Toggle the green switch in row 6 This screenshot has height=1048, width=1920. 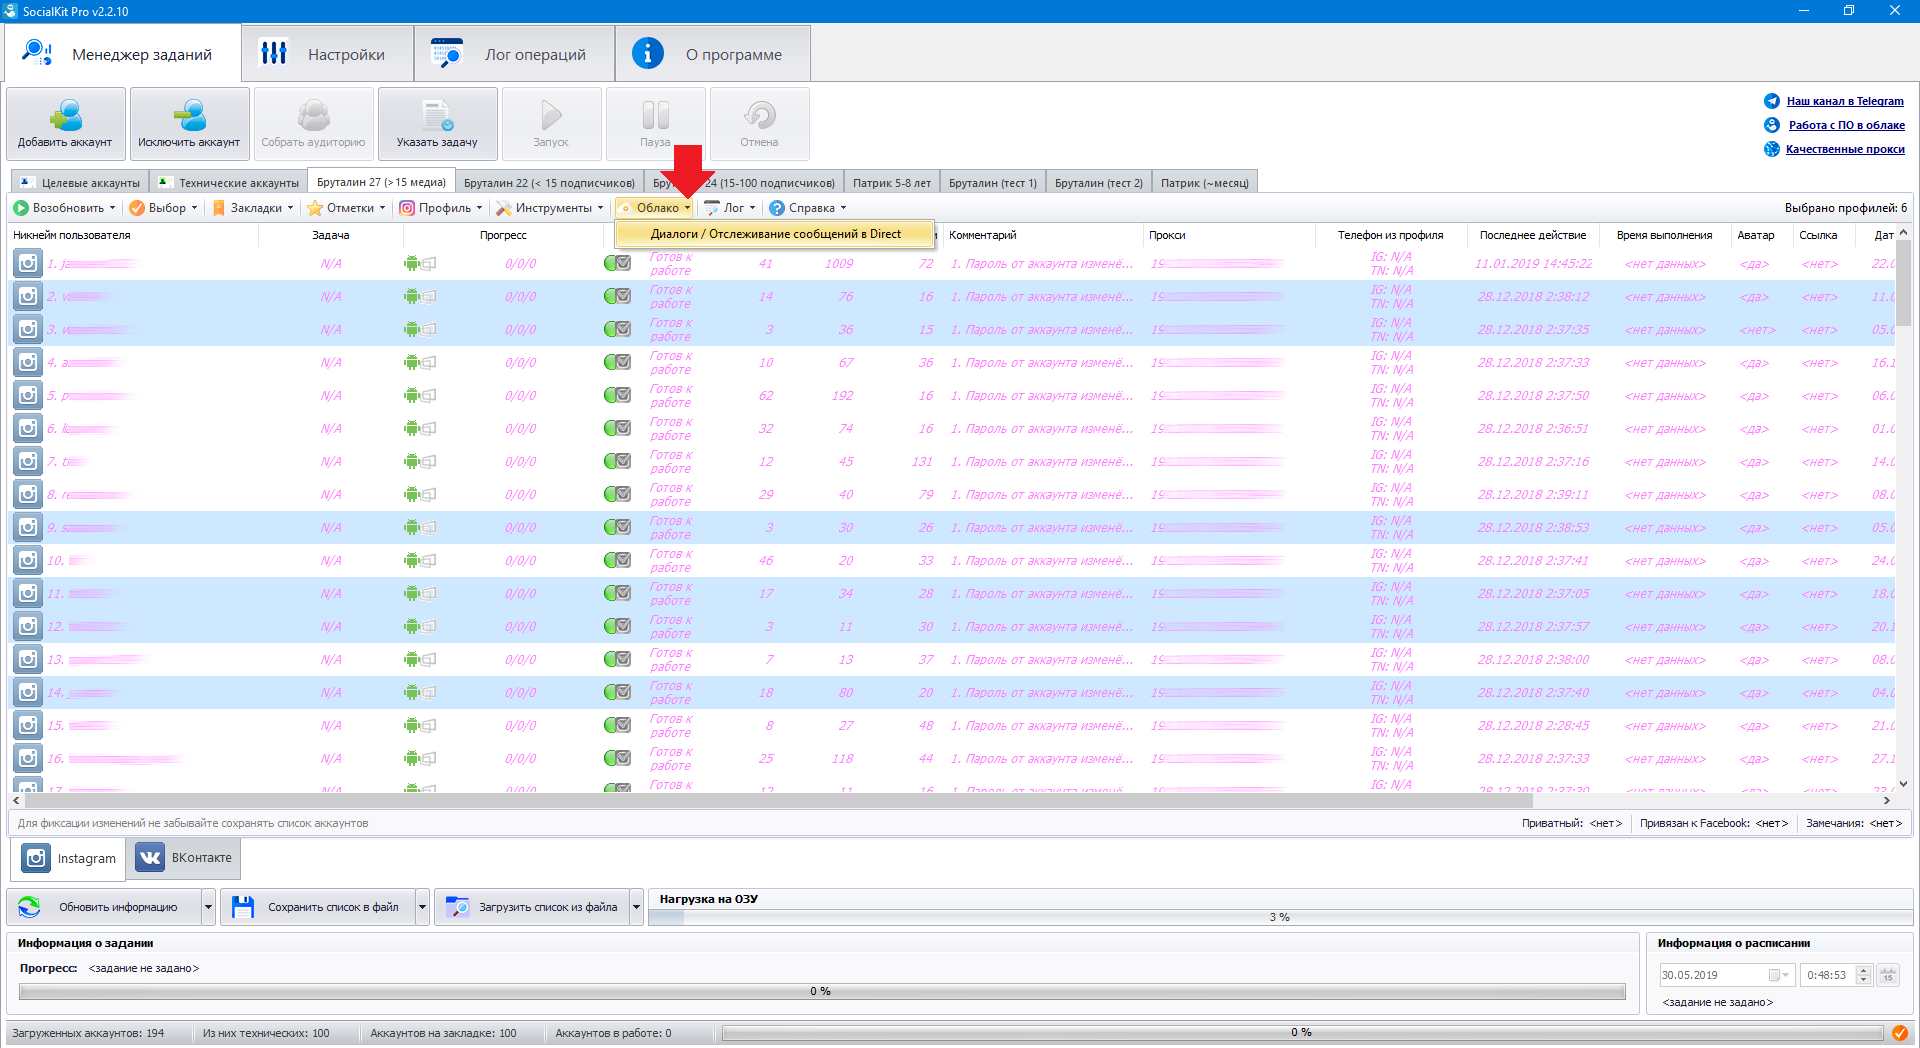617,429
